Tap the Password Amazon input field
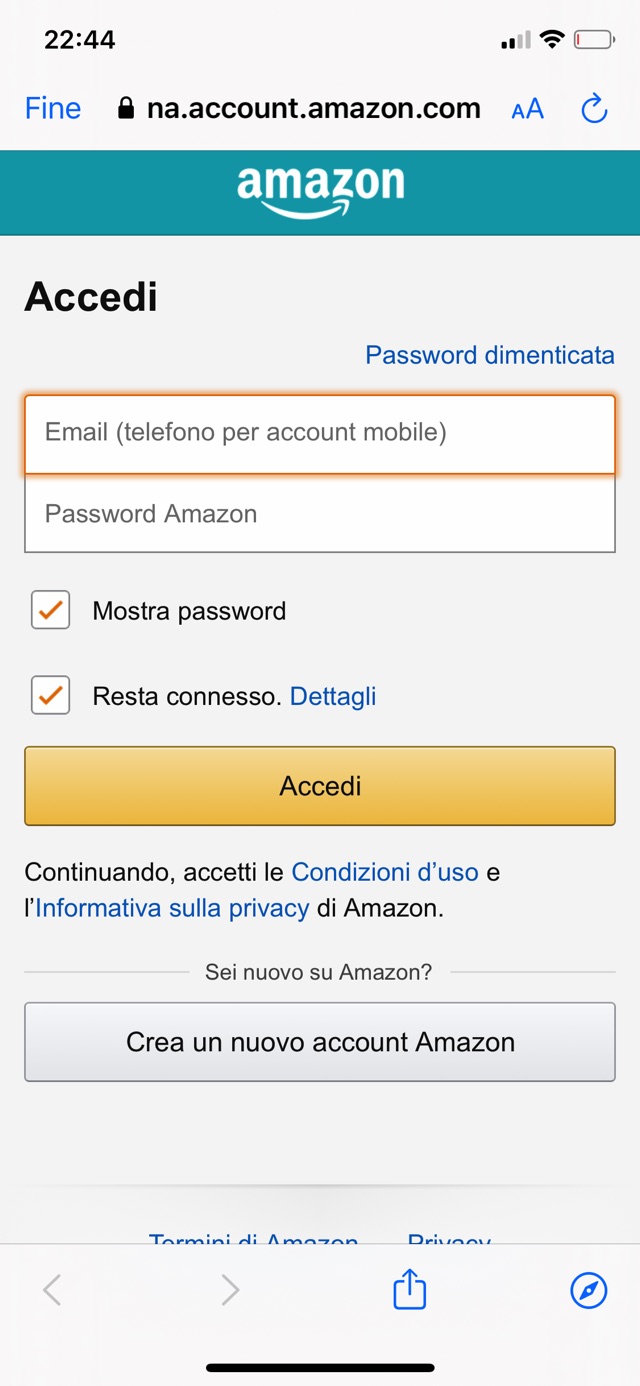The image size is (640, 1386). click(x=320, y=514)
